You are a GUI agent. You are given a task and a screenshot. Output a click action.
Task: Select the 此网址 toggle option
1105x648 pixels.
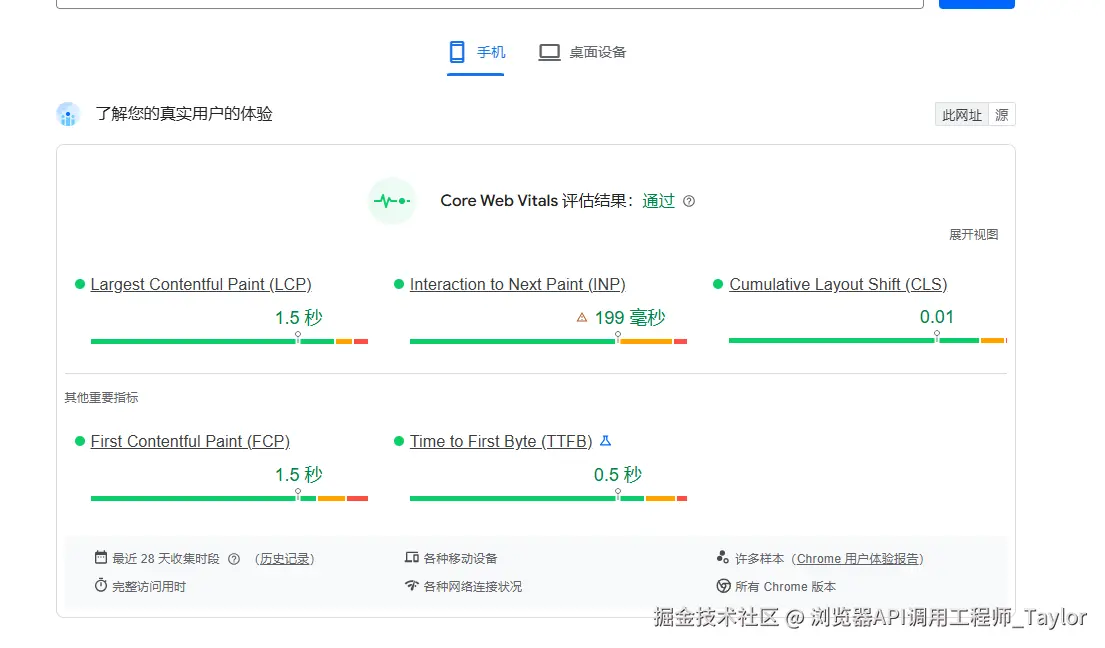tap(961, 115)
